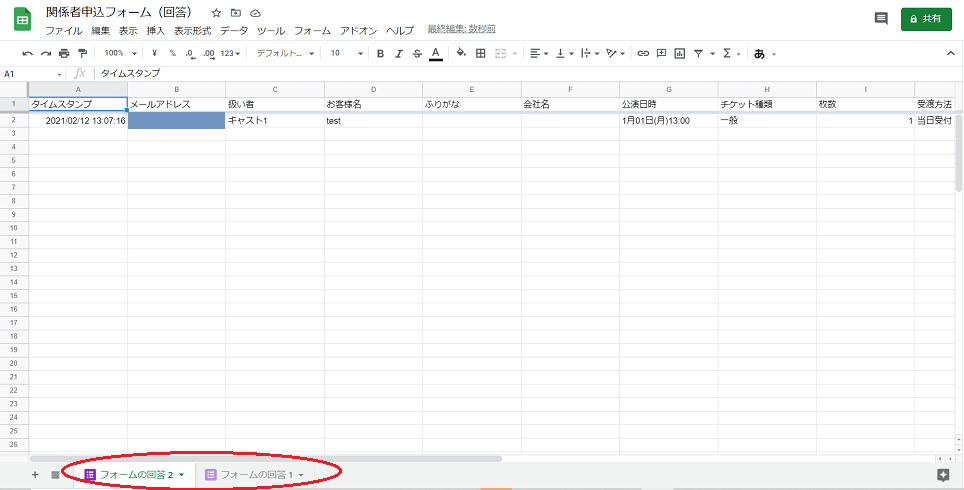Viewport: 964px width, 490px height.
Task: Toggle strikethrough formatting
Action: point(417,53)
